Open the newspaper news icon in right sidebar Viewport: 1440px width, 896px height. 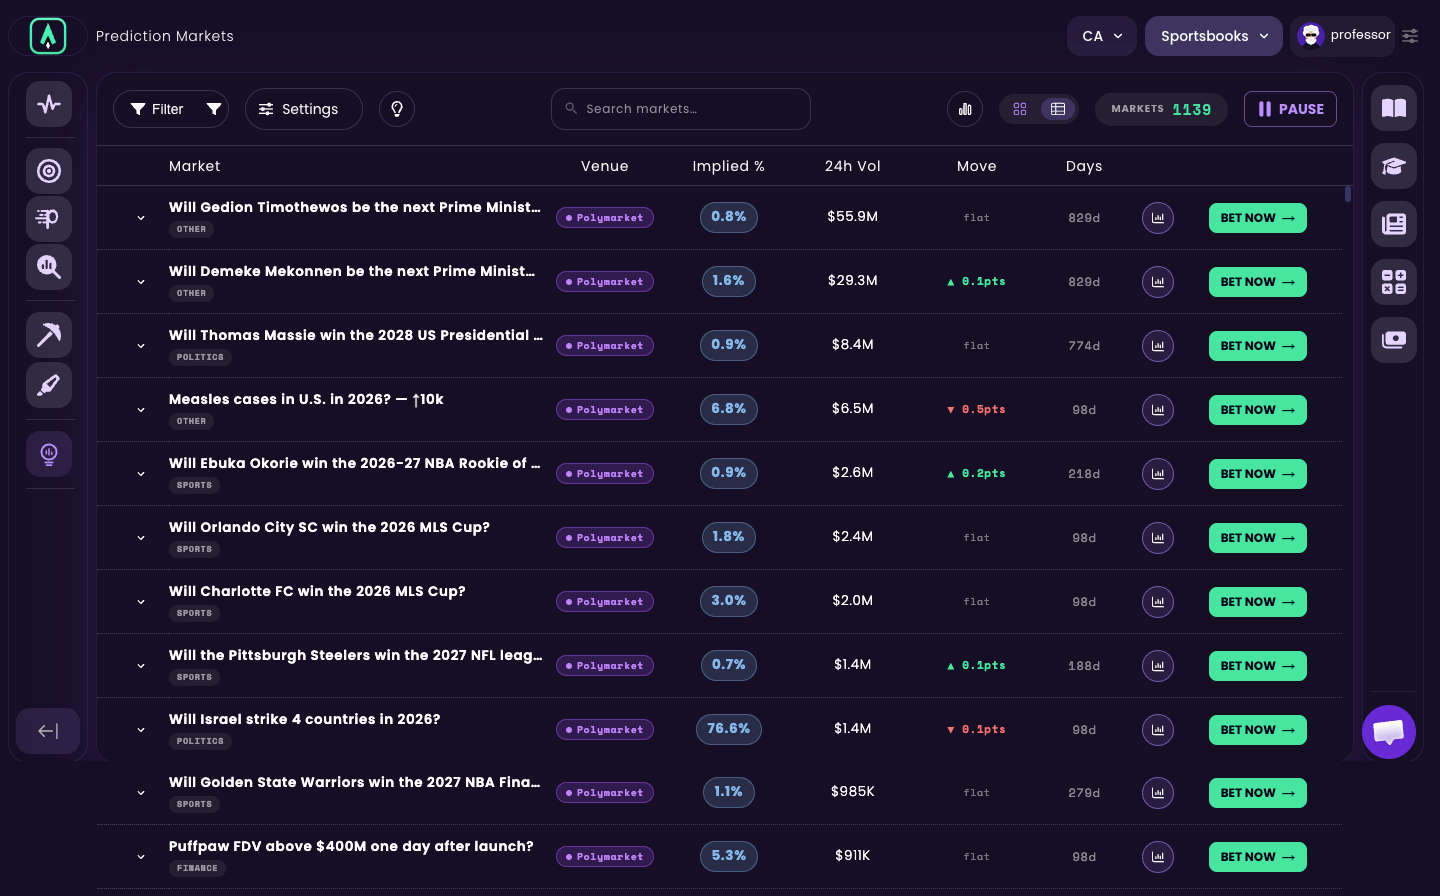click(x=1394, y=224)
